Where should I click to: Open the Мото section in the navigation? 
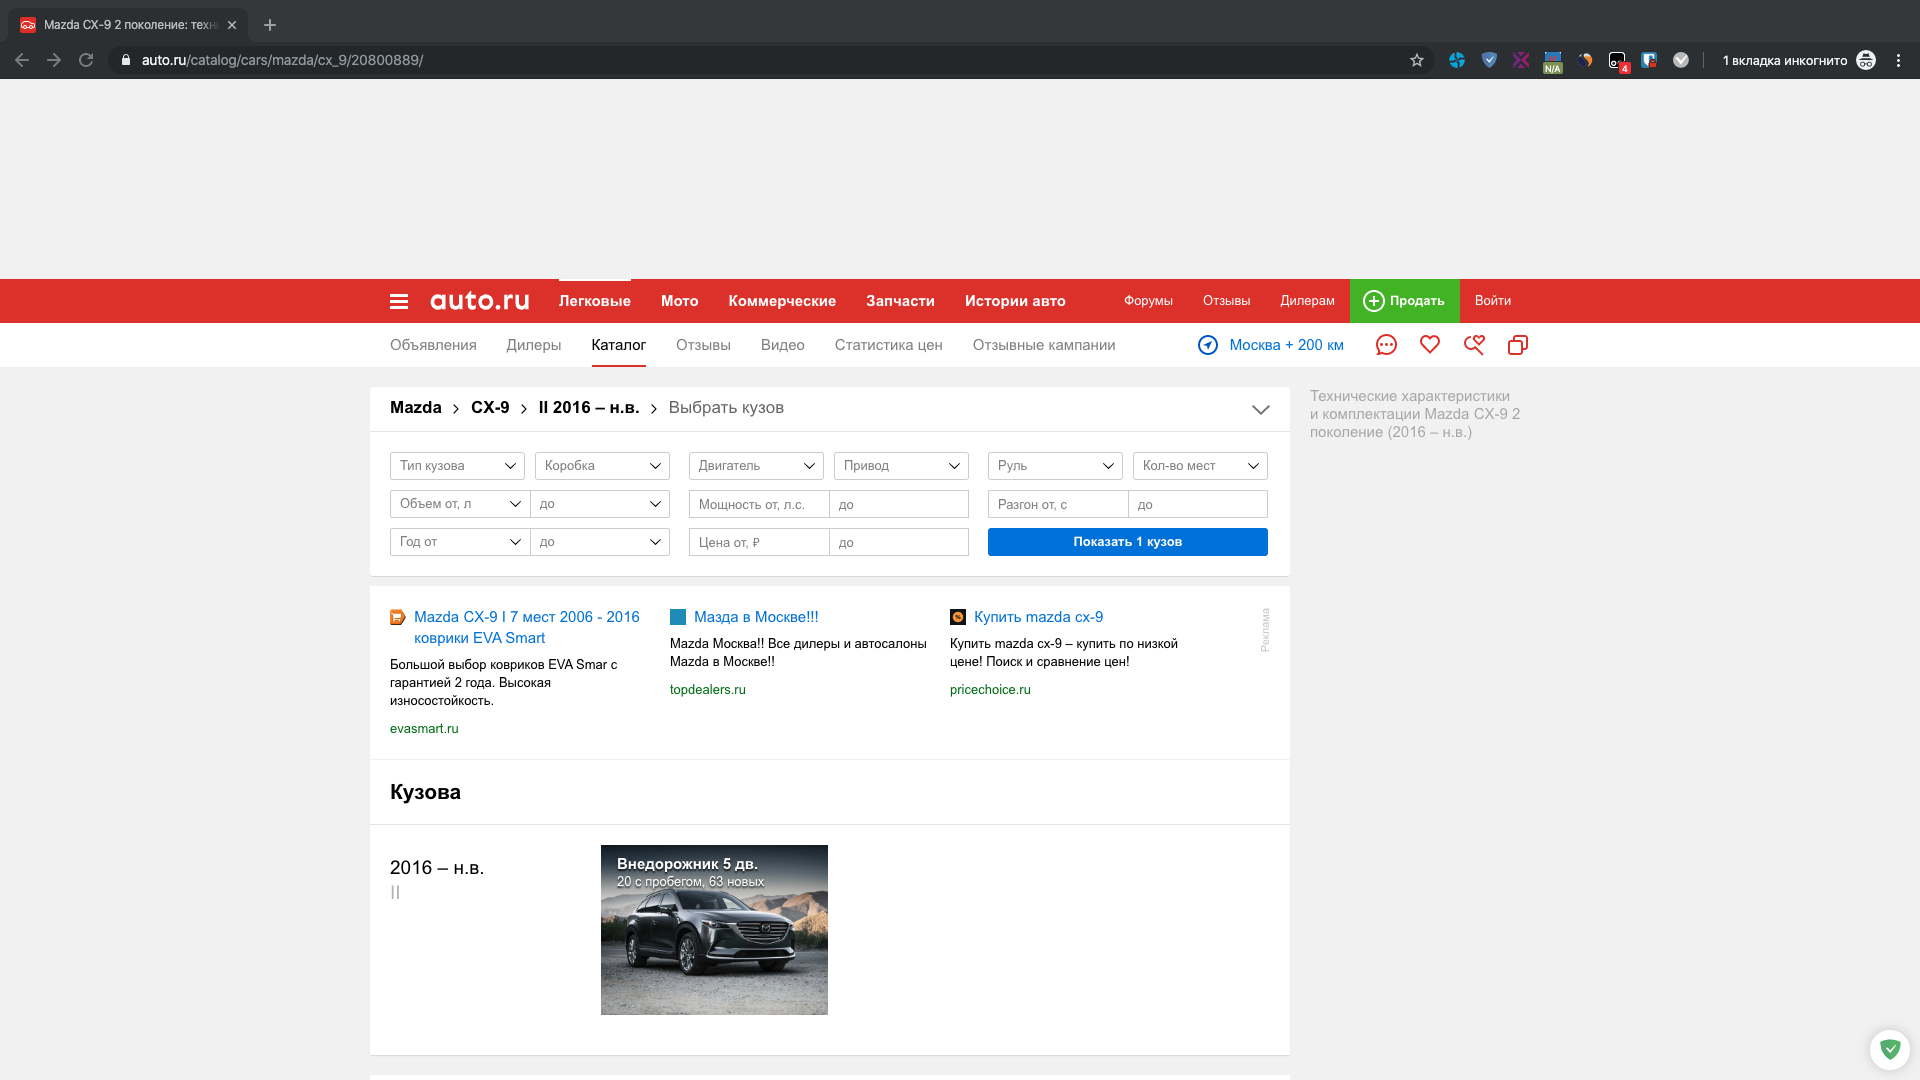click(680, 301)
